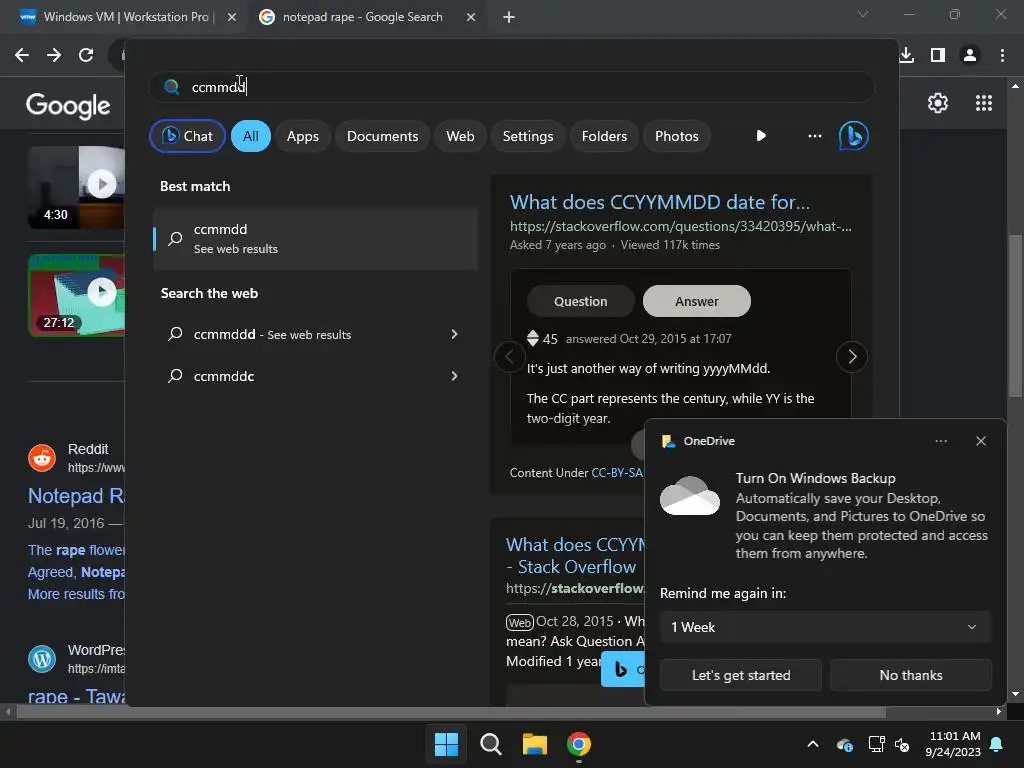The image size is (1024, 768).
Task: Click the horizontal scrollbar of Google page
Action: [451, 712]
